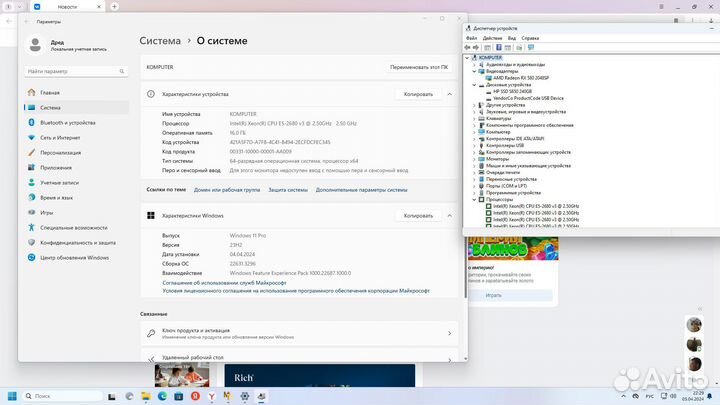Collapse Дисковые устройства node
Screen dimensions: 720x405
pos(474,85)
